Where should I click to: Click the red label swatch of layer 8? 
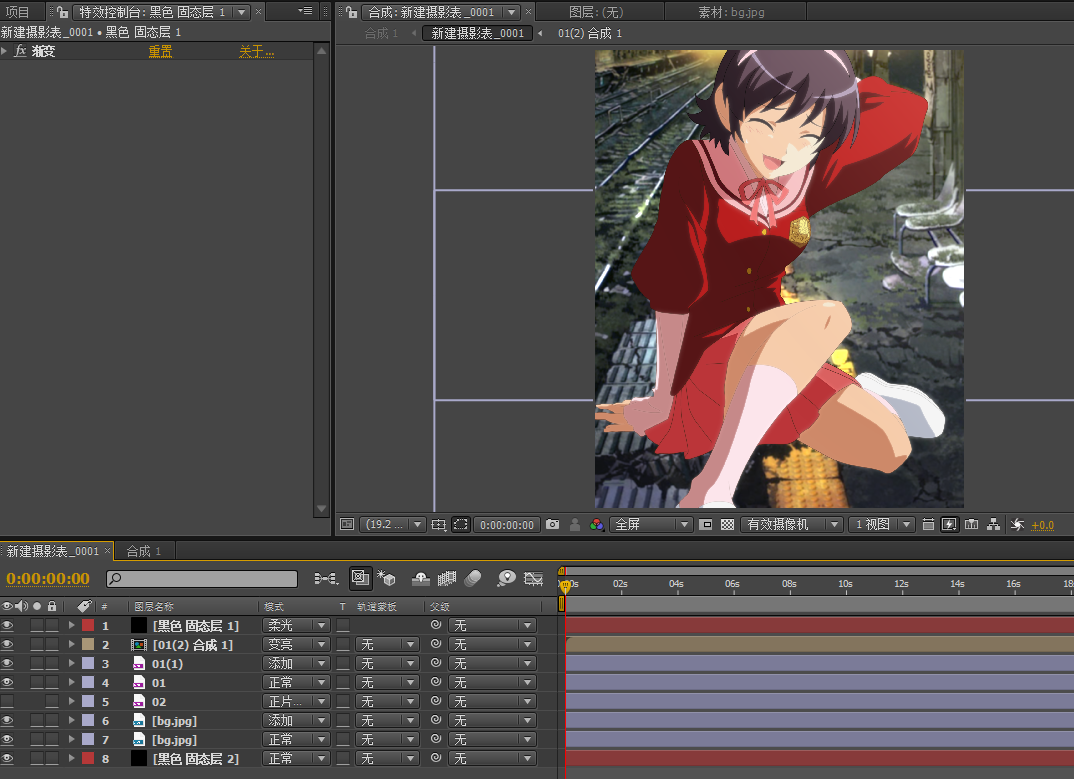tap(88, 759)
